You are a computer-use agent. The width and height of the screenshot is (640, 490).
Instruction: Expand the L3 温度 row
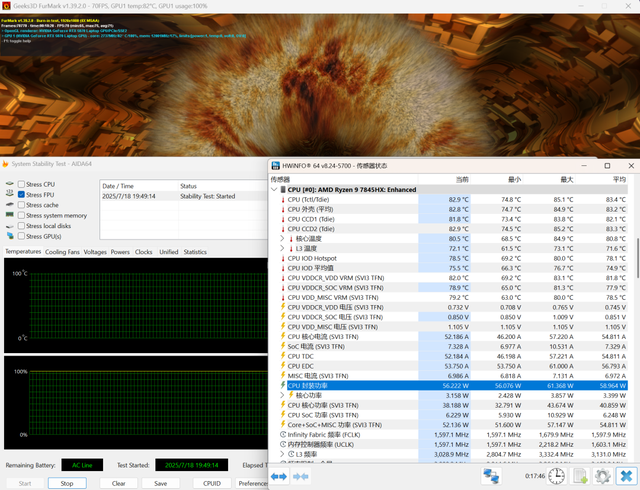pos(282,248)
